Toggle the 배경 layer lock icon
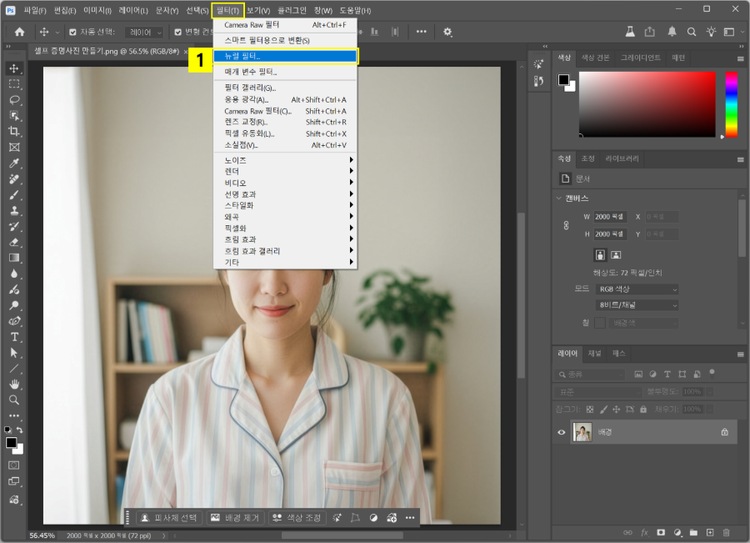Image resolution: width=750 pixels, height=543 pixels. pyautogui.click(x=725, y=432)
